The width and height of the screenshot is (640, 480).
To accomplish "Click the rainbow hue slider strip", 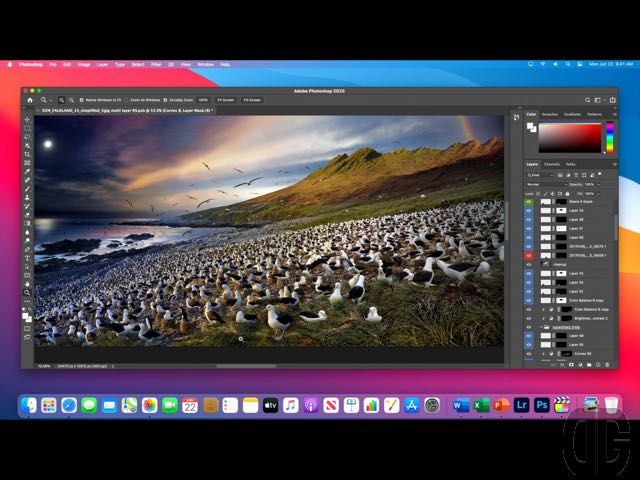I will coord(609,138).
